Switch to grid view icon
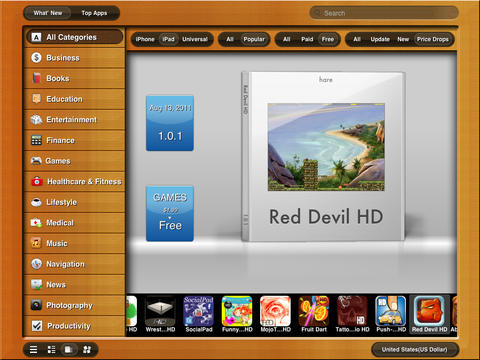 point(87,349)
